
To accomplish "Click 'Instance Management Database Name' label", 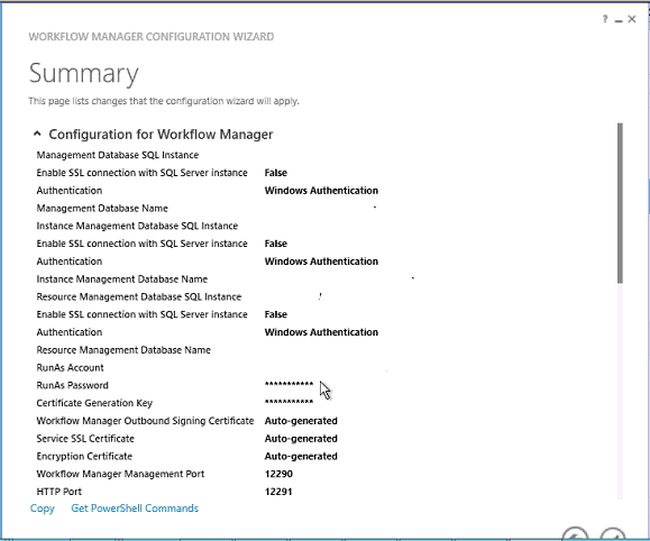I will 122,279.
